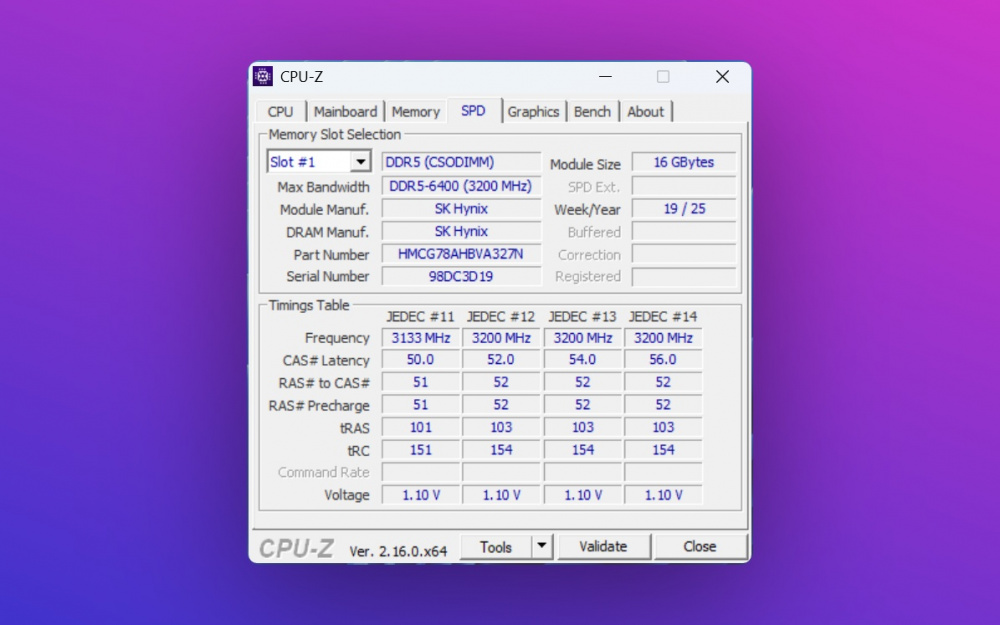
Task: Open the CPU tab
Action: [x=280, y=112]
